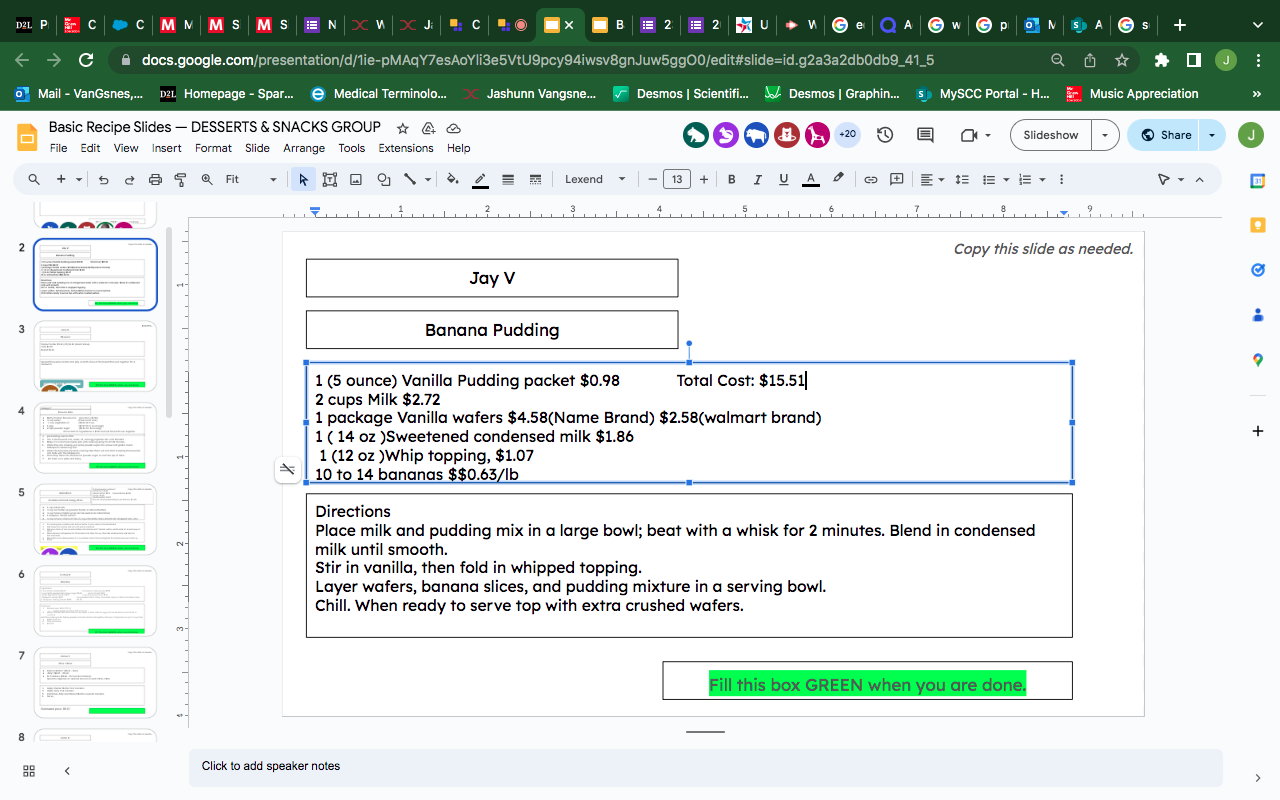Toggle italic formatting
1280x800 pixels.
(757, 179)
